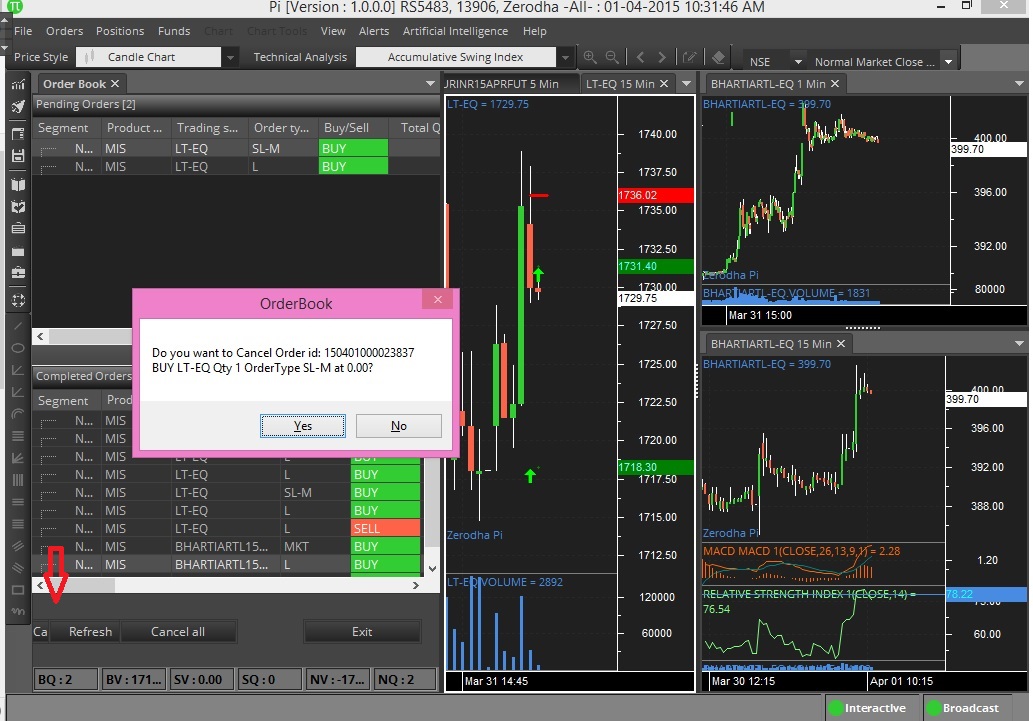
Task: Open the Accumulative Swing Index dropdown
Action: pos(565,57)
